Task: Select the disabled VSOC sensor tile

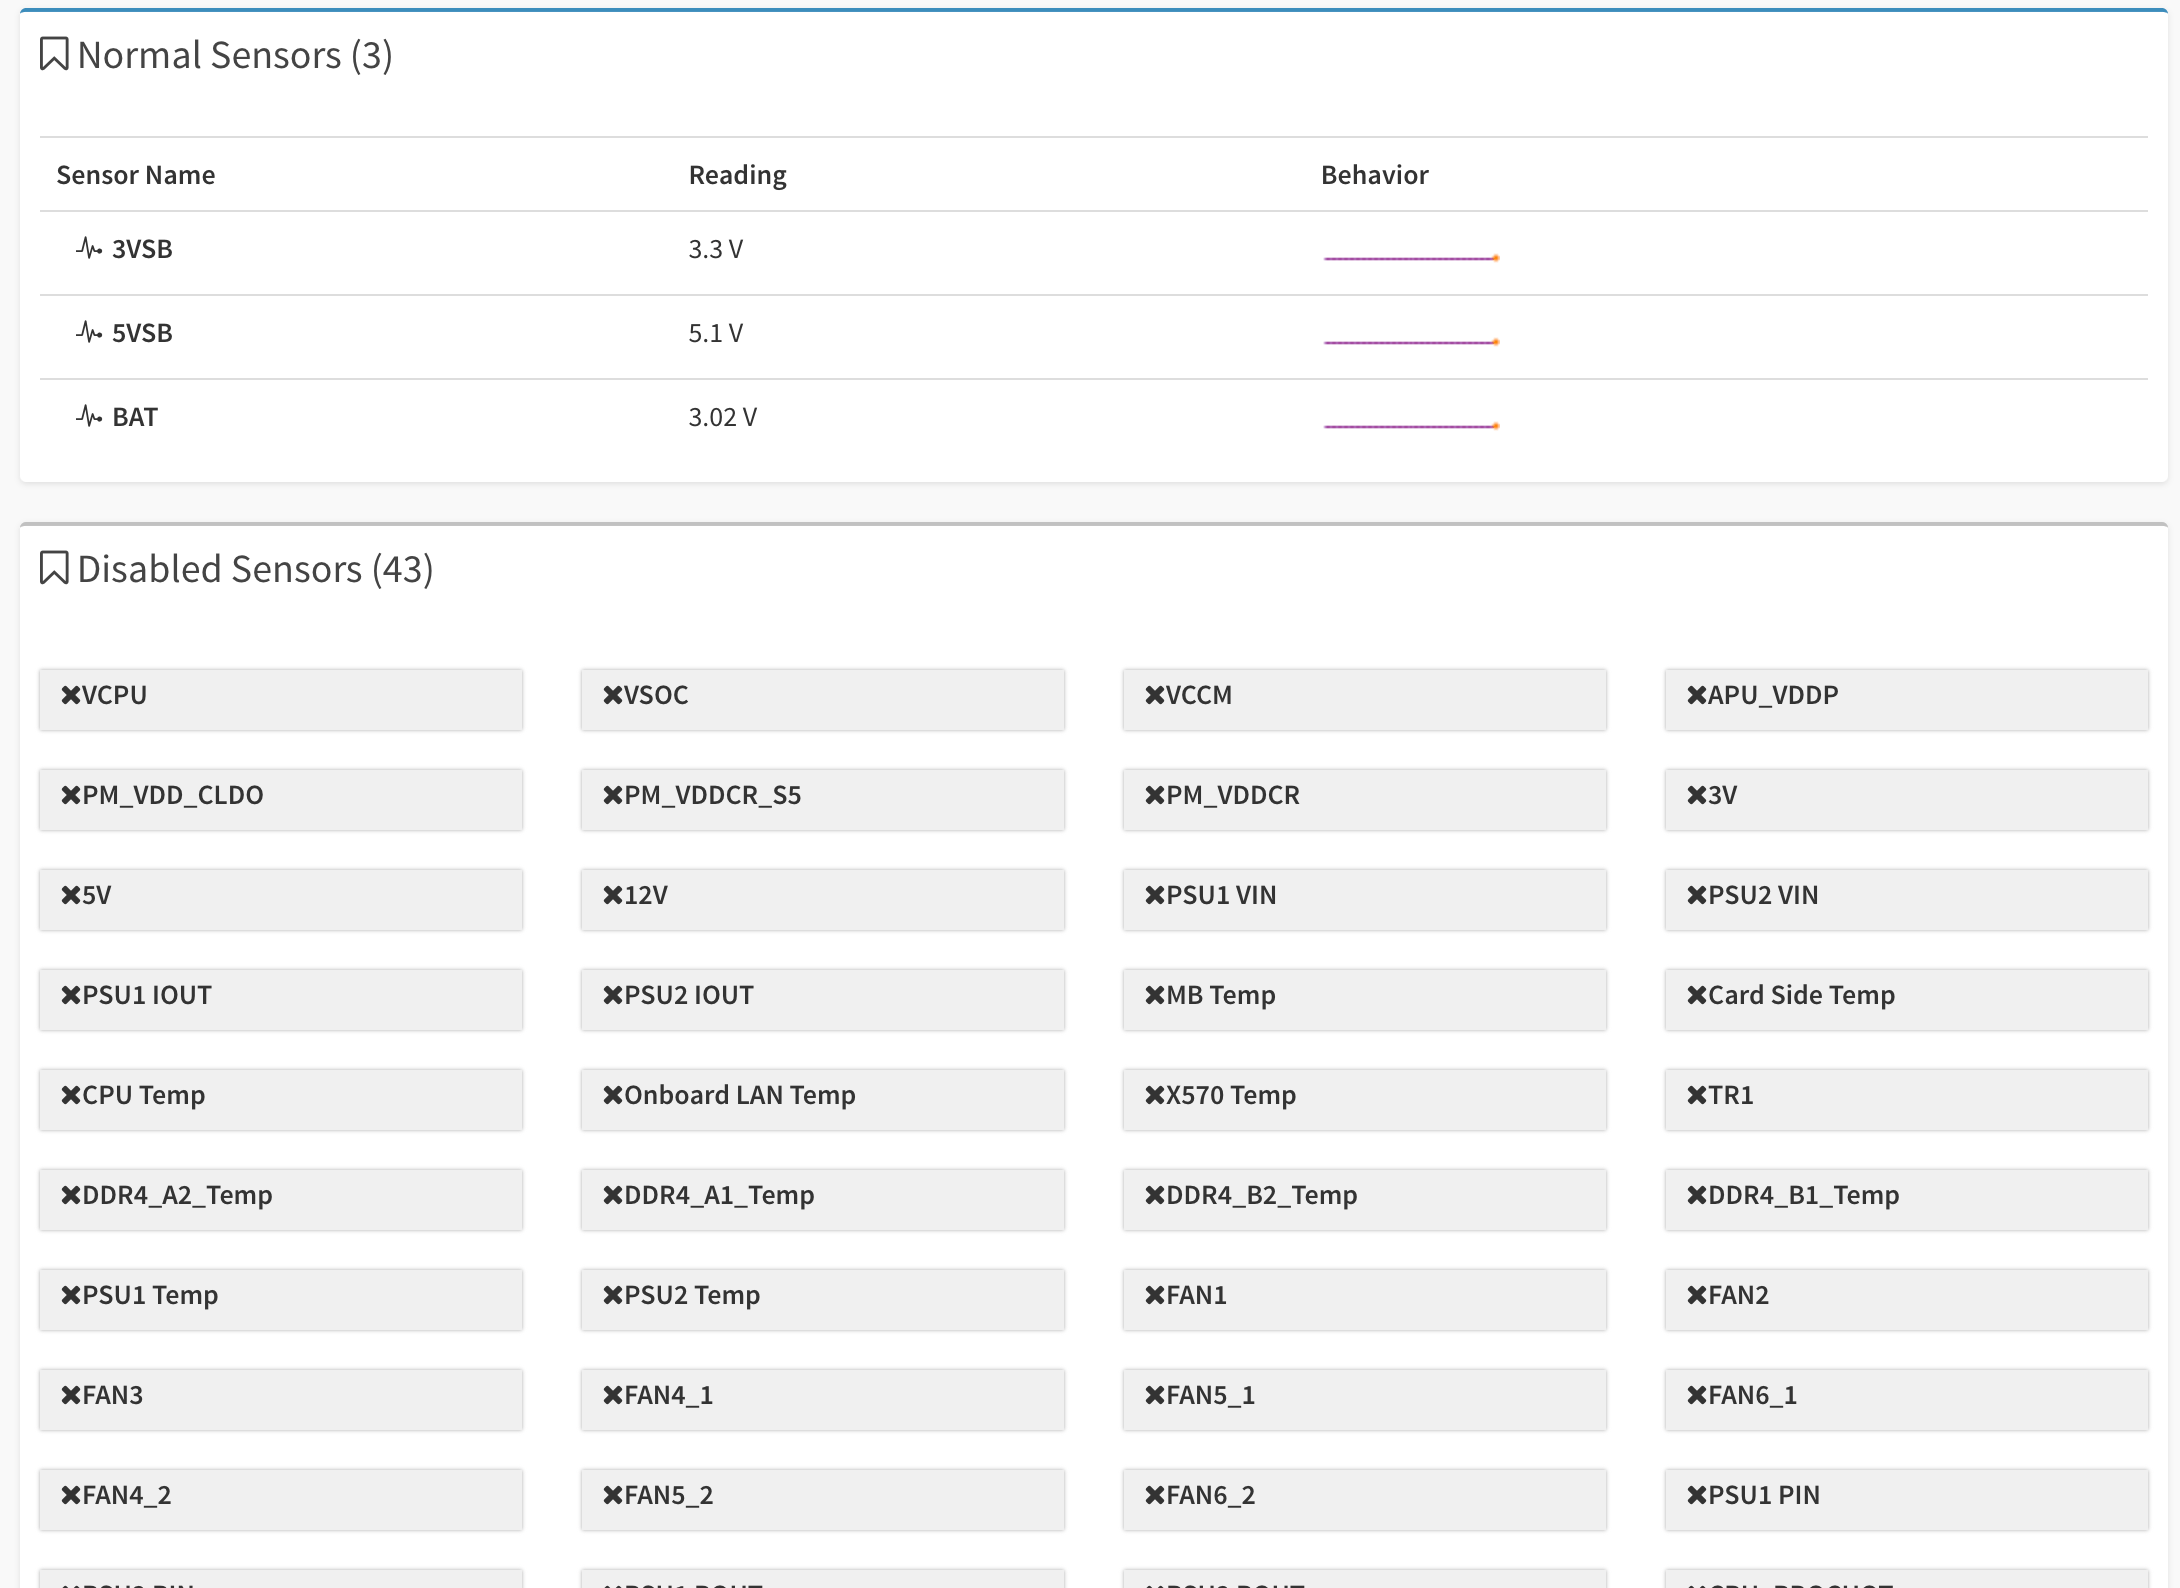Action: [822, 699]
